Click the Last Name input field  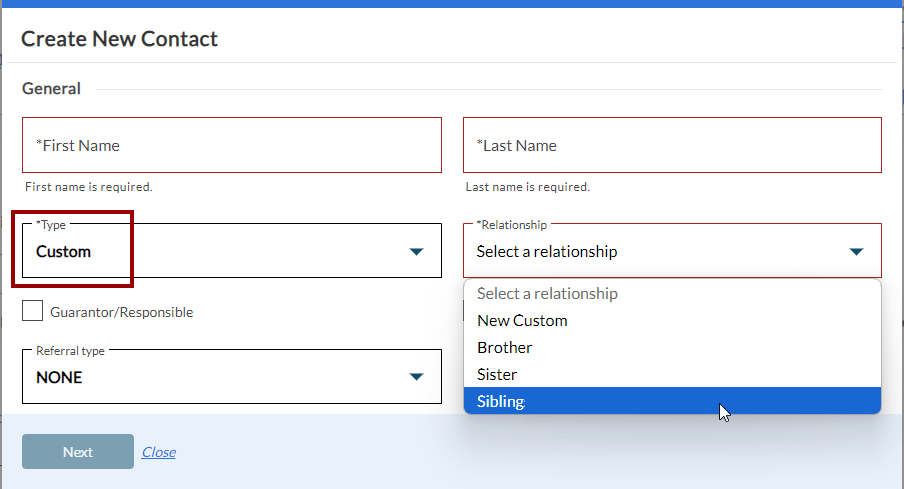[671, 146]
